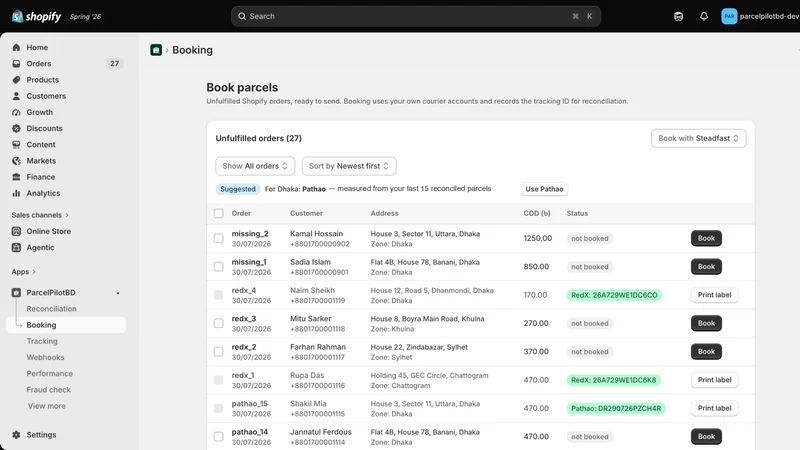800x450 pixels.
Task: Click the Analytics bar chart icon
Action: click(x=16, y=193)
